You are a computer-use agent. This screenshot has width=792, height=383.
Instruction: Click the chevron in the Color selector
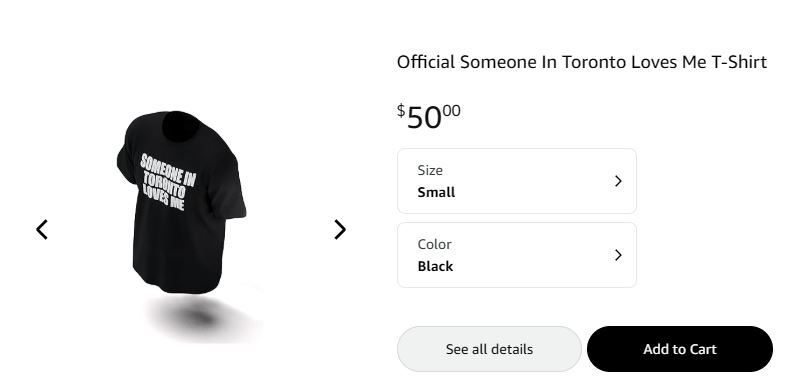pos(618,255)
